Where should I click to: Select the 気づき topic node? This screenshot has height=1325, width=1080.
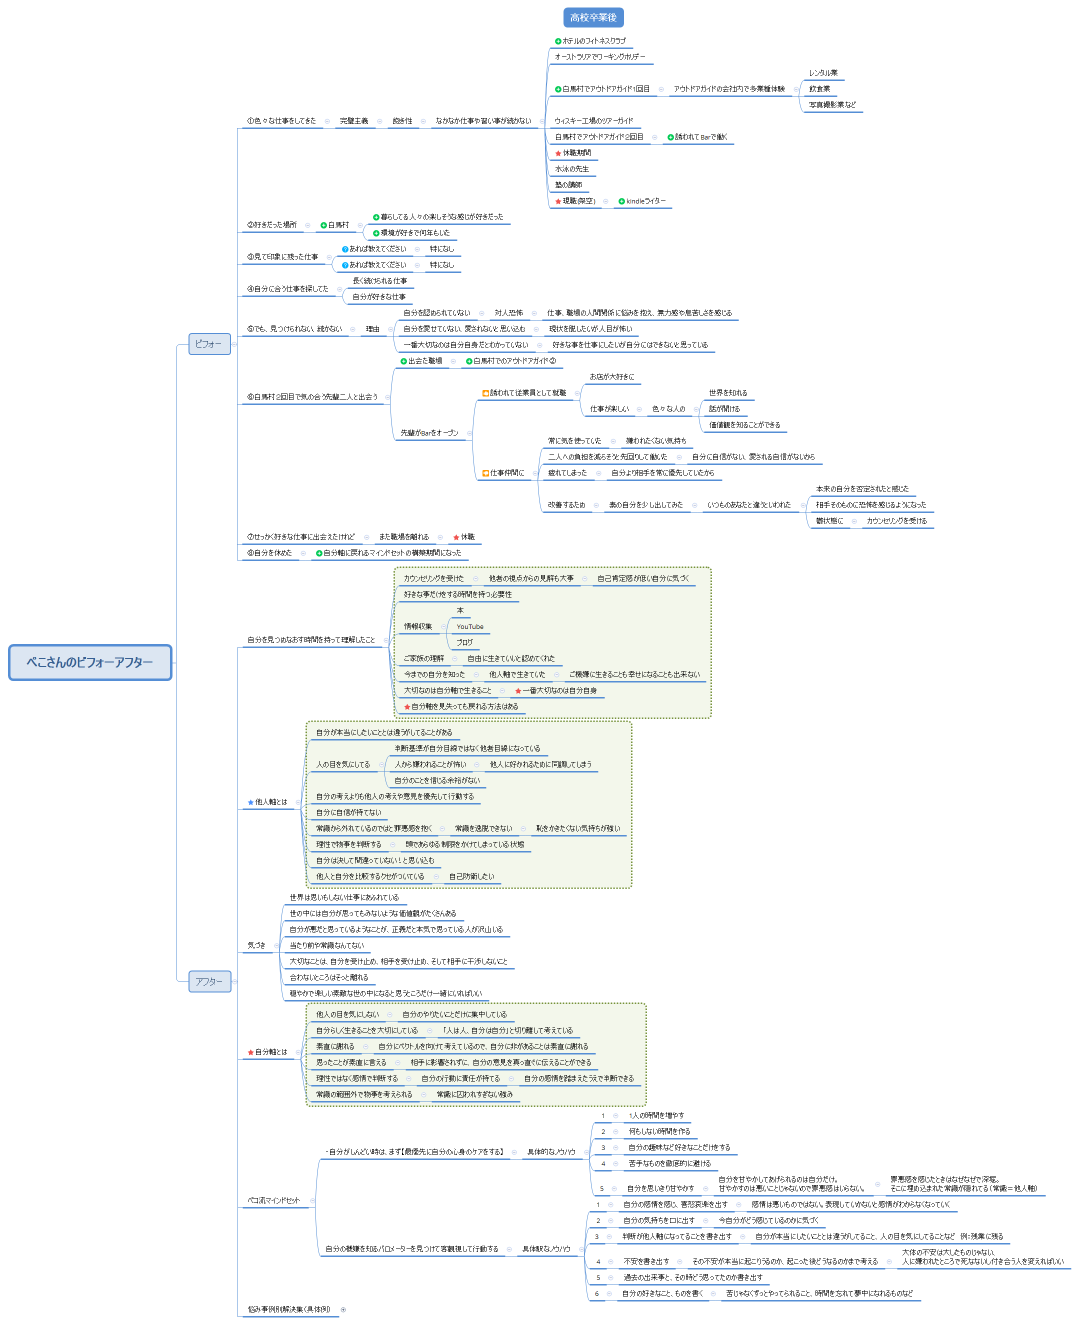pos(257,945)
